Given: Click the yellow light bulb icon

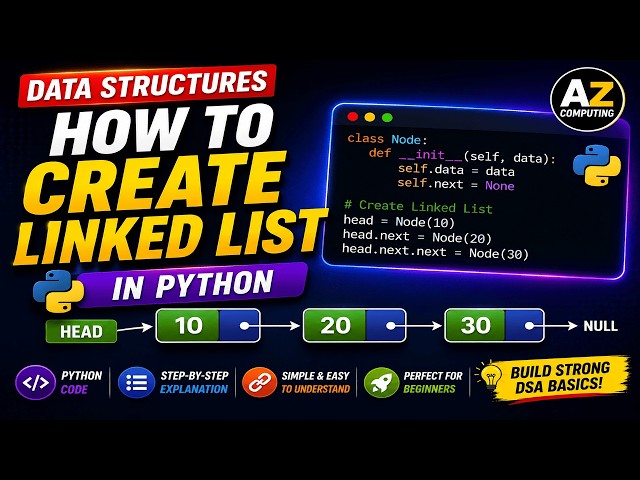Looking at the screenshot, I should tap(491, 375).
